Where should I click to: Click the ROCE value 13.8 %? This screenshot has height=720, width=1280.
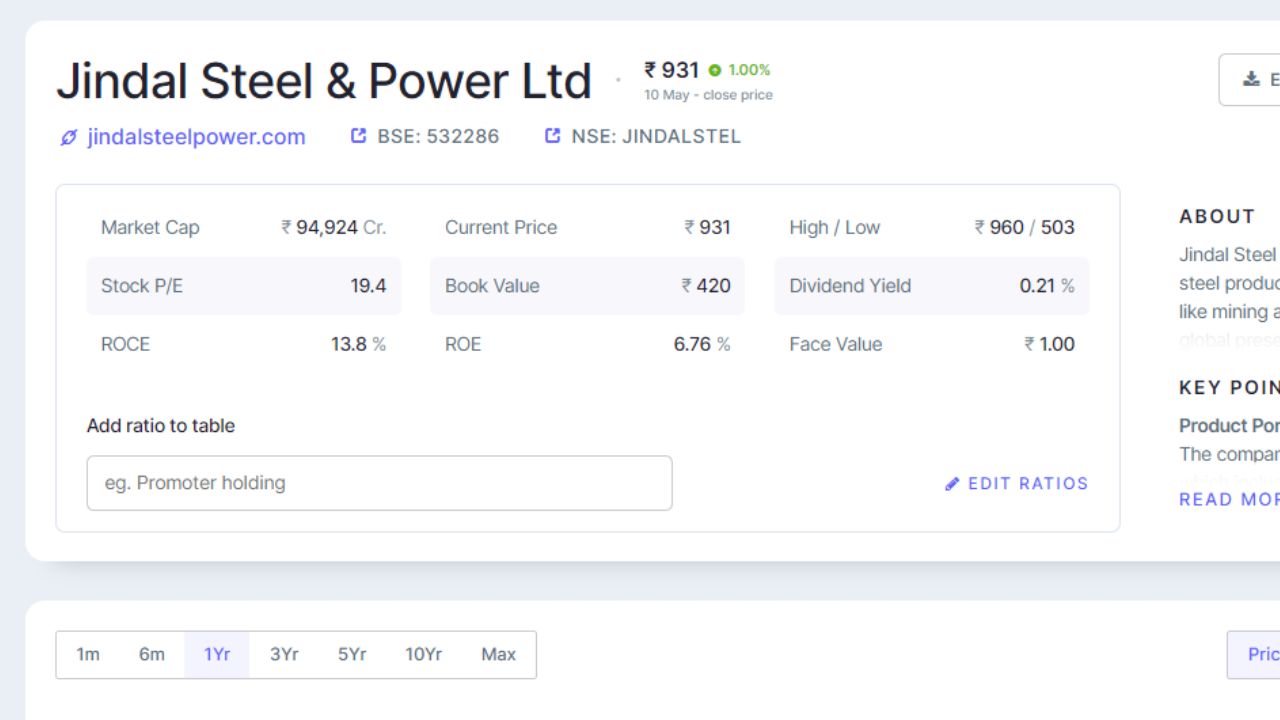[358, 344]
